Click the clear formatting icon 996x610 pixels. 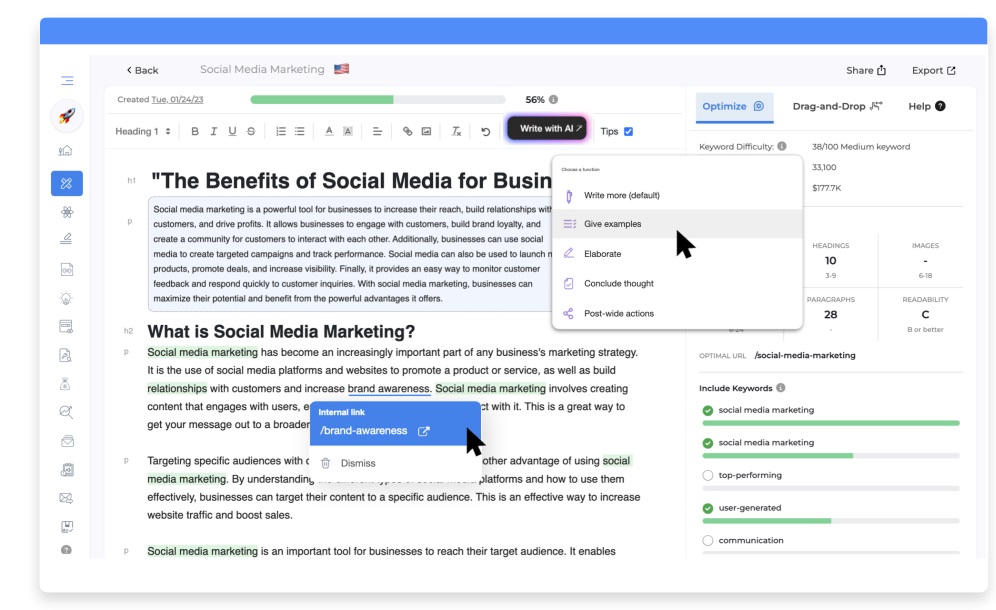[x=456, y=131]
